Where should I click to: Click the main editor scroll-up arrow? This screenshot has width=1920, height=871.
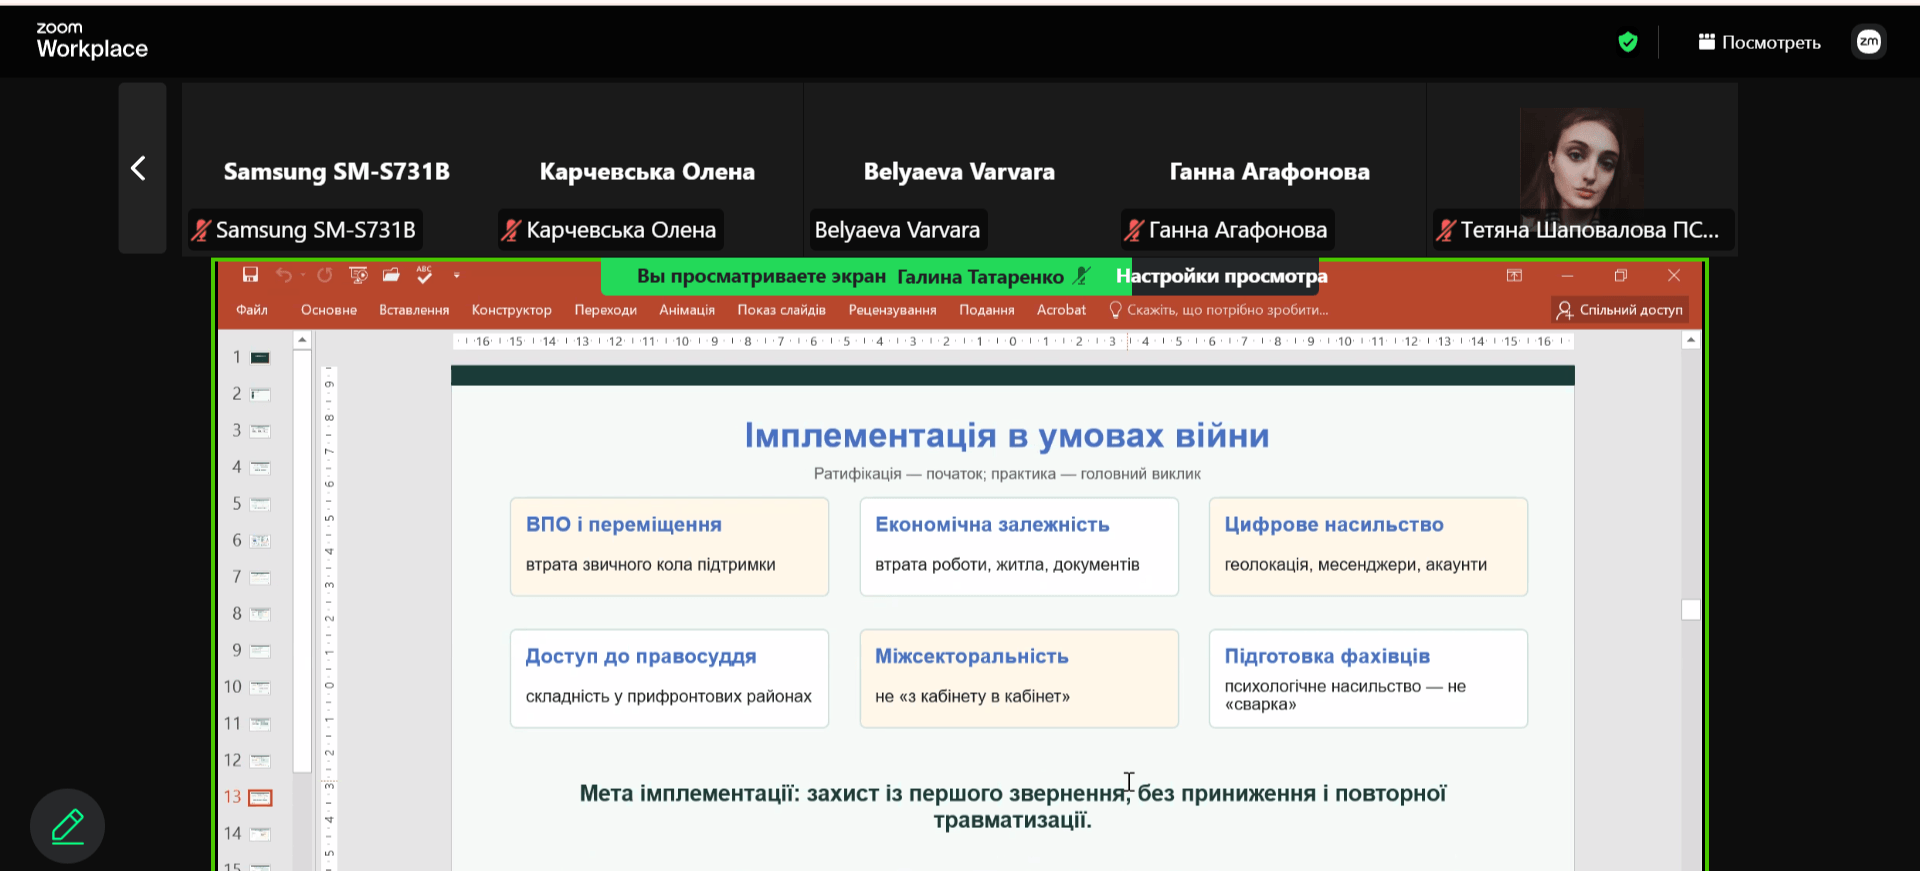tap(1691, 341)
